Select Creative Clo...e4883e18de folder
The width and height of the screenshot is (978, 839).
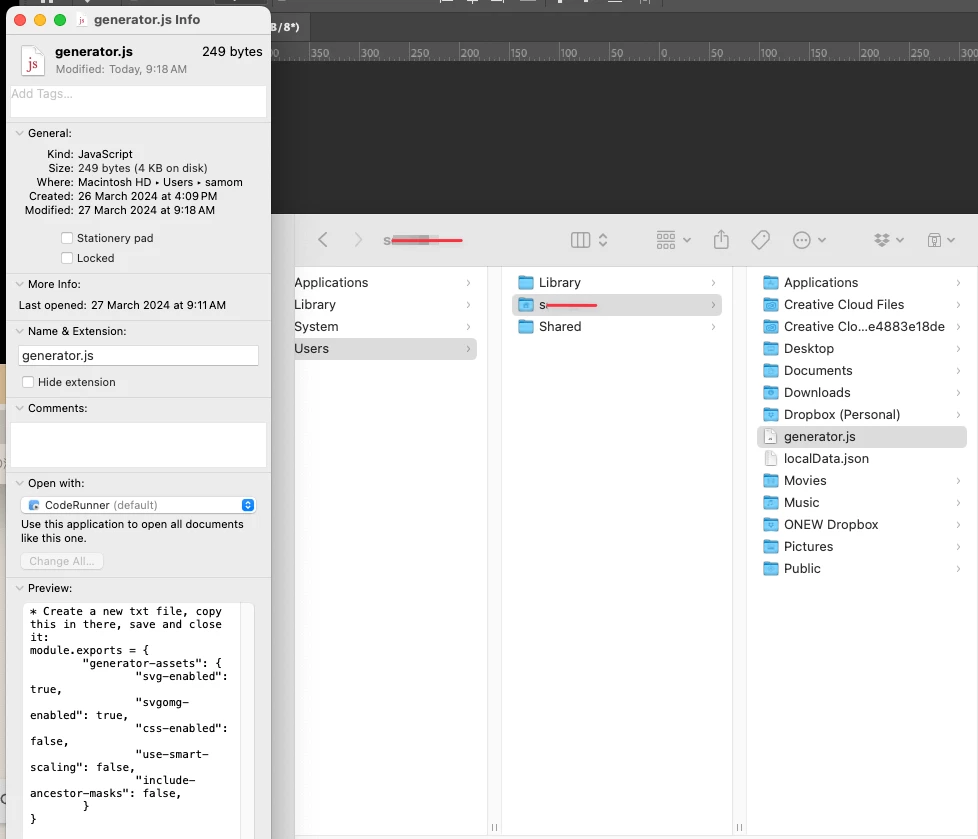(861, 326)
